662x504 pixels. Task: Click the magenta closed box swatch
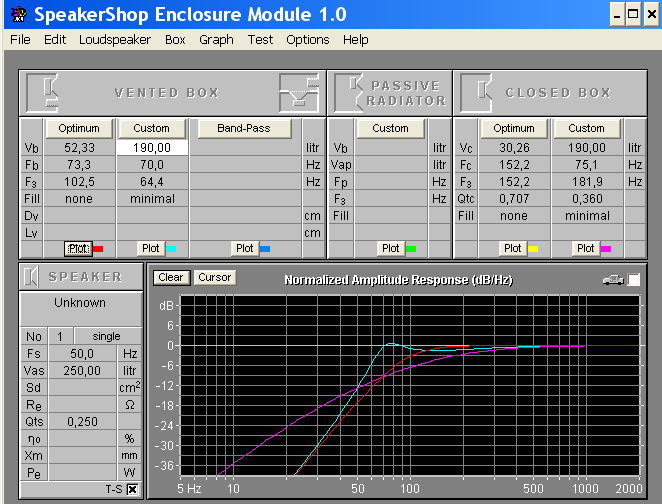pyautogui.click(x=606, y=249)
